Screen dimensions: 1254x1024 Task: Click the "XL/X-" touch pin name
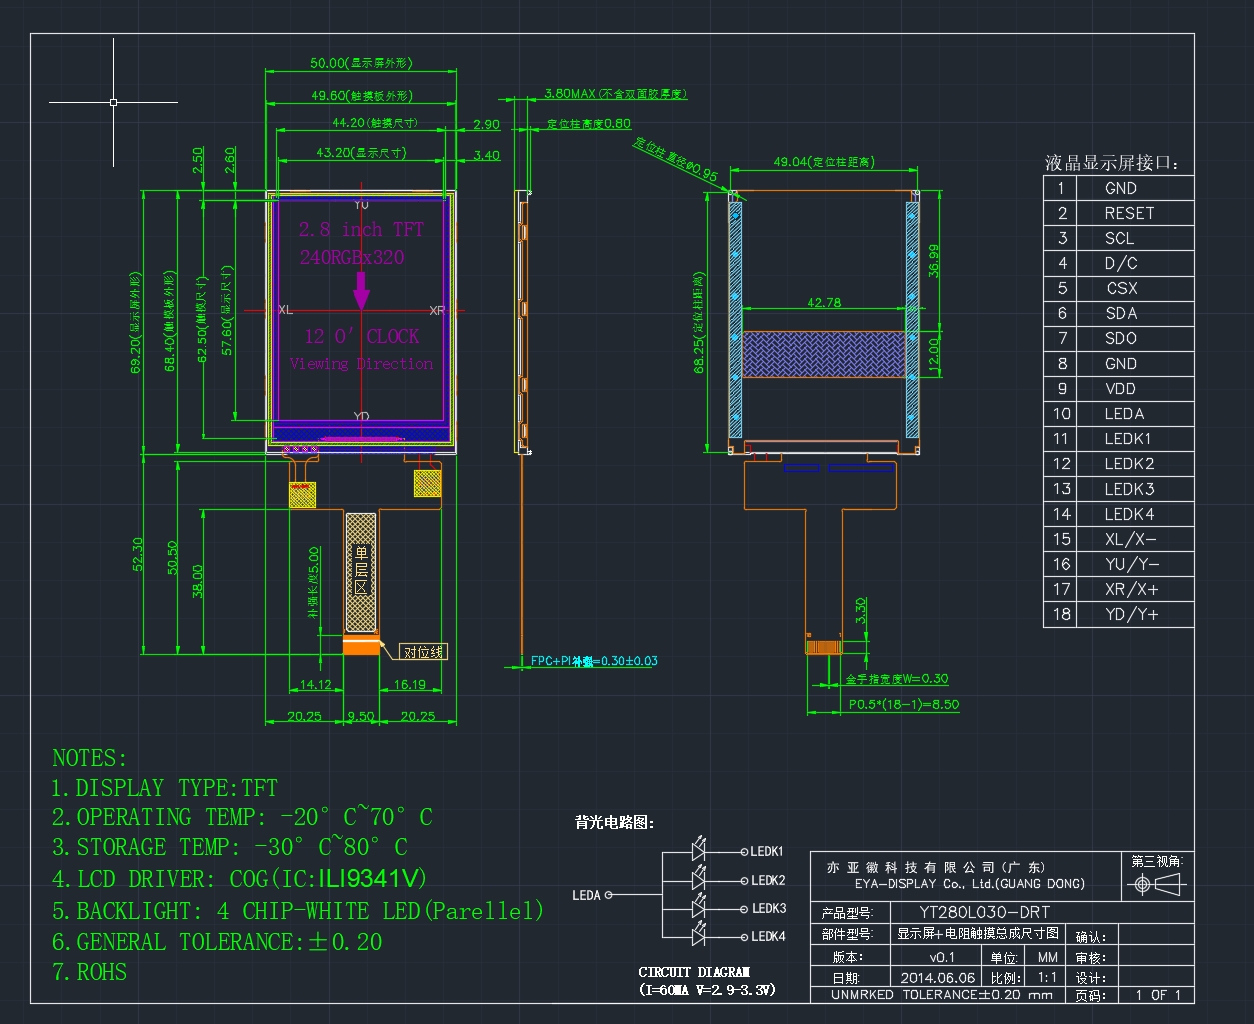click(x=1130, y=539)
